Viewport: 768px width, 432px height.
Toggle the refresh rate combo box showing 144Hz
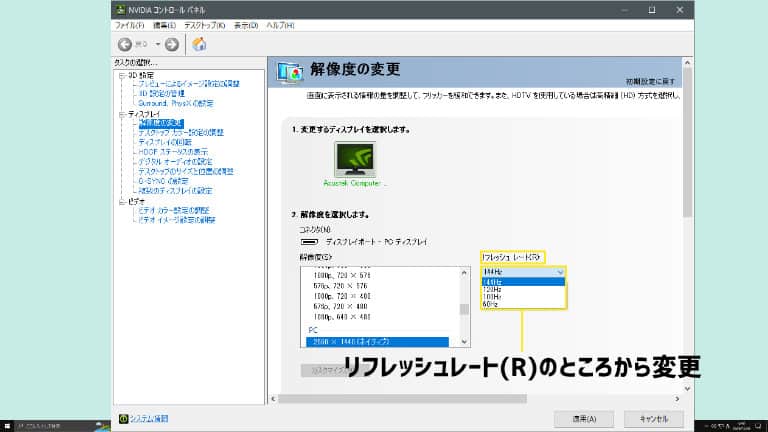(x=523, y=272)
